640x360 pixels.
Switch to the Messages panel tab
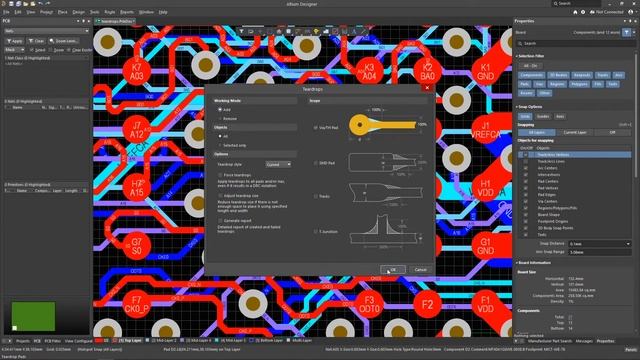pos(584,341)
